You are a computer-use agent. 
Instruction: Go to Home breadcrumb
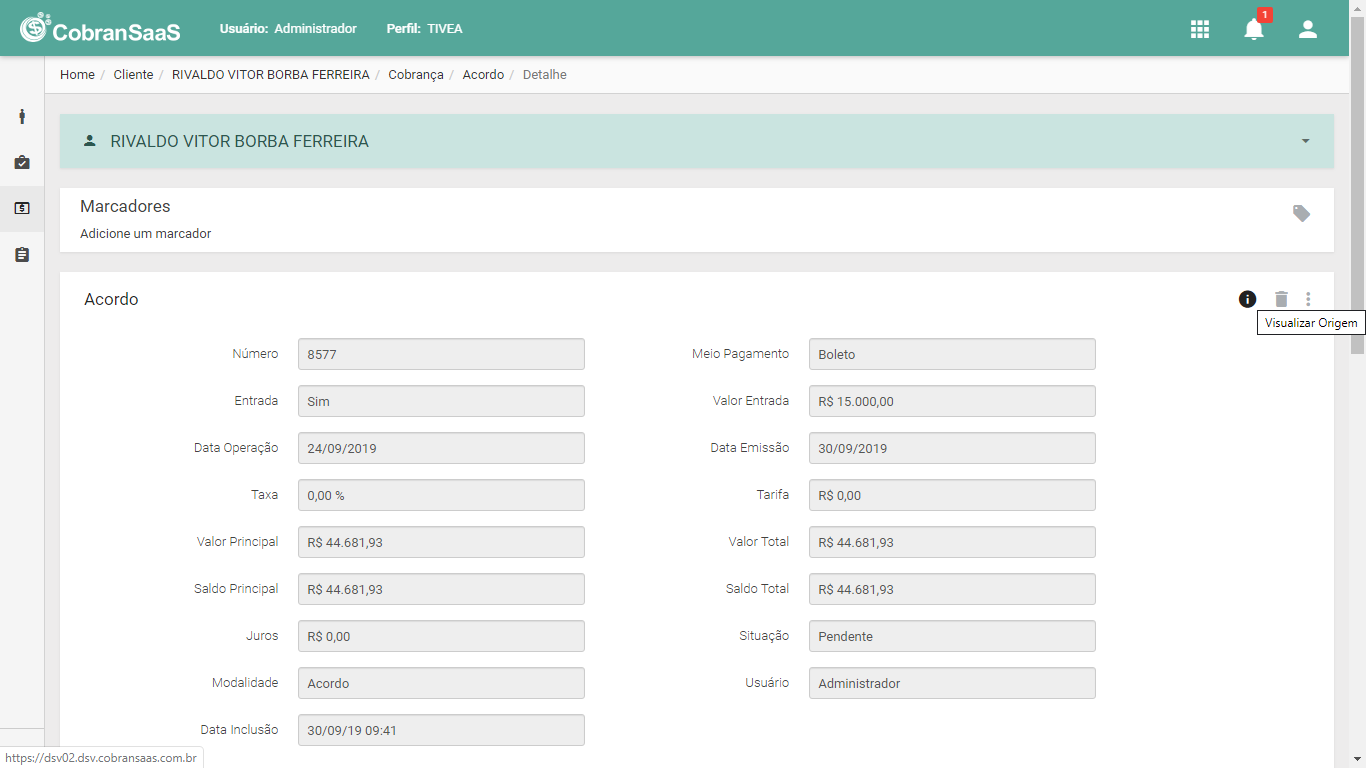(x=77, y=75)
